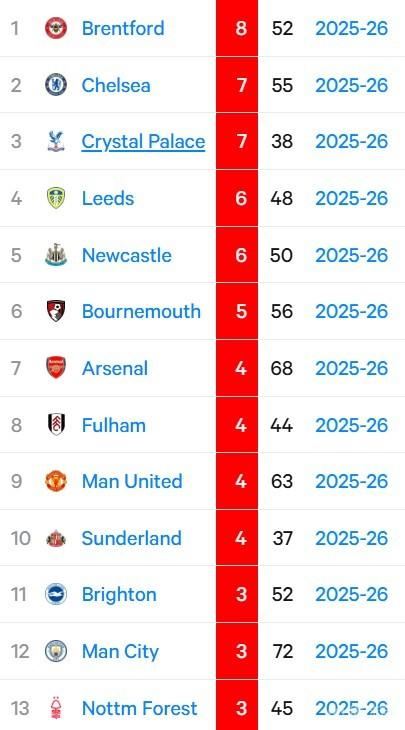Open the Sunderland team link
This screenshot has height=730, width=405.
pyautogui.click(x=131, y=538)
